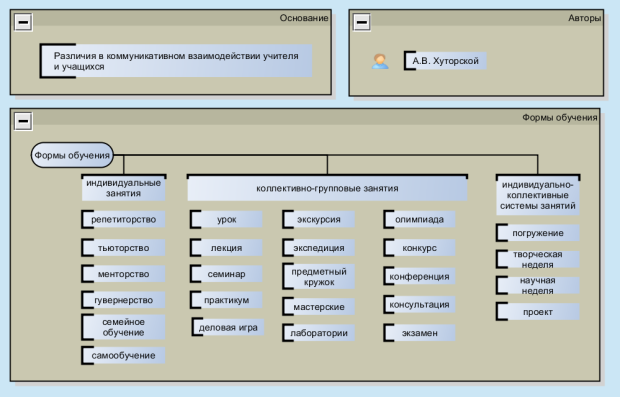Screen dimensions: 620x397
Task: Click the Формы обучения panel title text
Action: (x=560, y=117)
